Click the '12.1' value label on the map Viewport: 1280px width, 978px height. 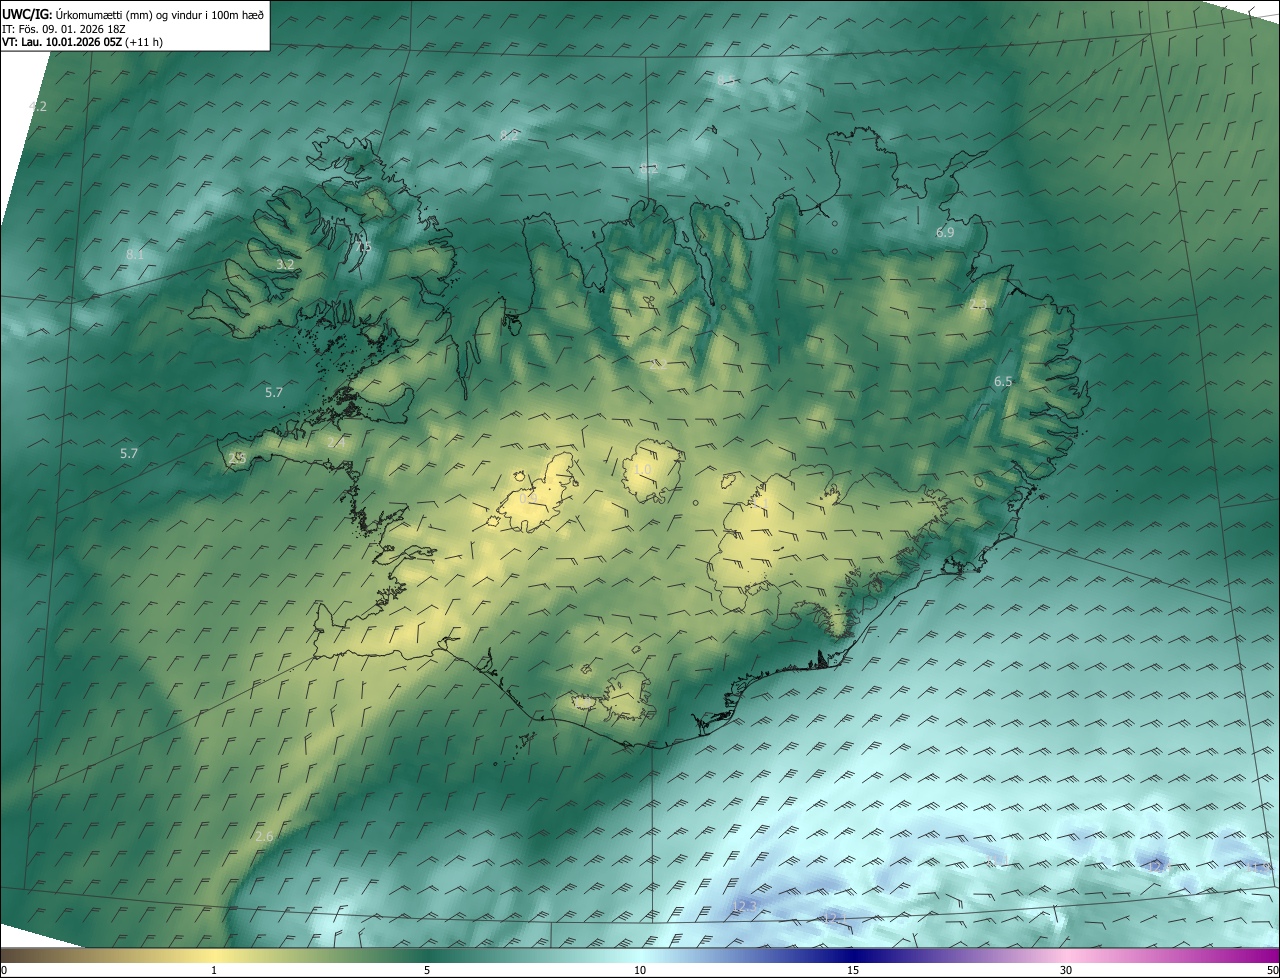(834, 917)
